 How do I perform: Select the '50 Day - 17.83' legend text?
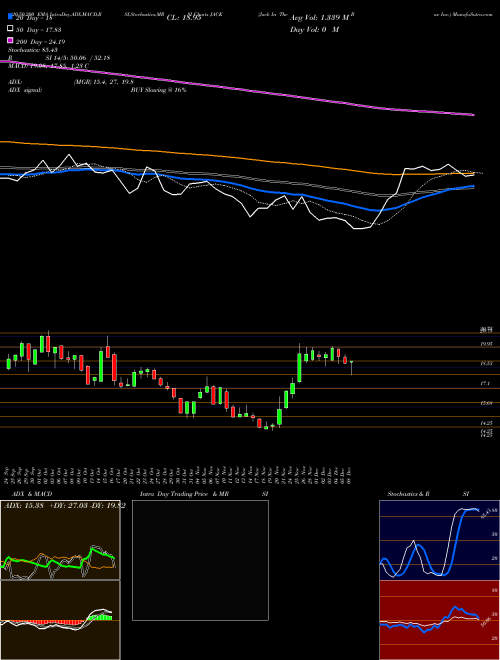tap(41, 29)
